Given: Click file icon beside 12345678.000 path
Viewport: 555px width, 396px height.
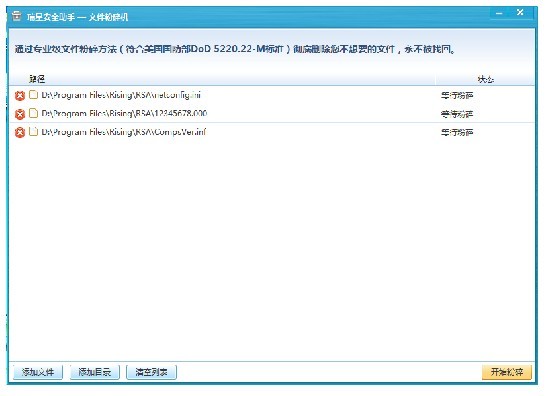Looking at the screenshot, I should pos(33,113).
